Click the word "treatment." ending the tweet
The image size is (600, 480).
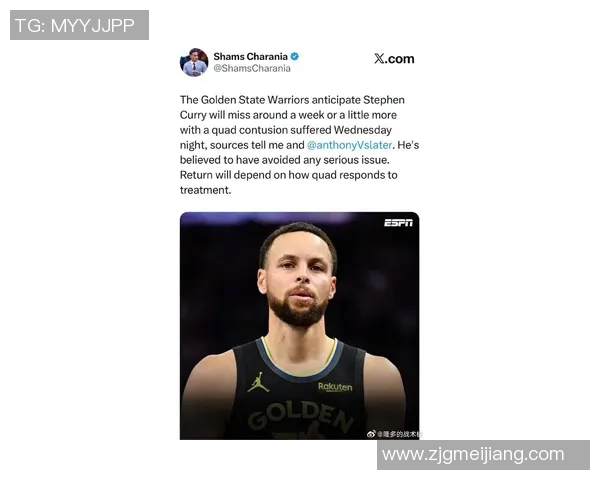(205, 190)
